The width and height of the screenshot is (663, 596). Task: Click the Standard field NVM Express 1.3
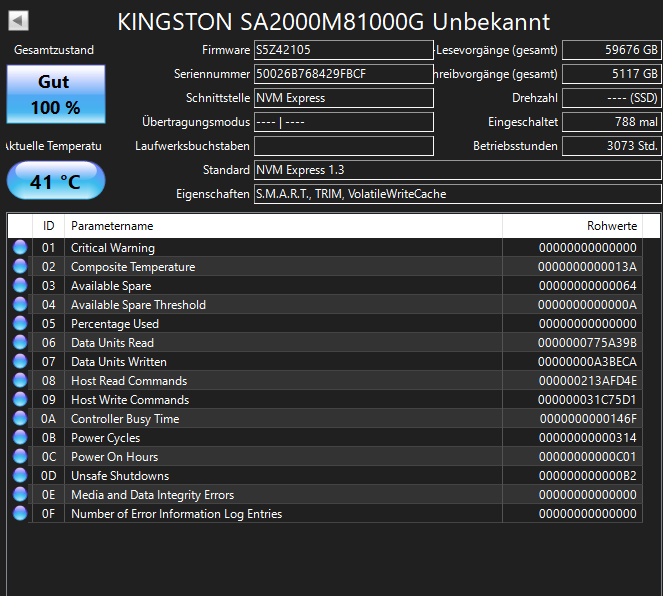click(x=458, y=170)
